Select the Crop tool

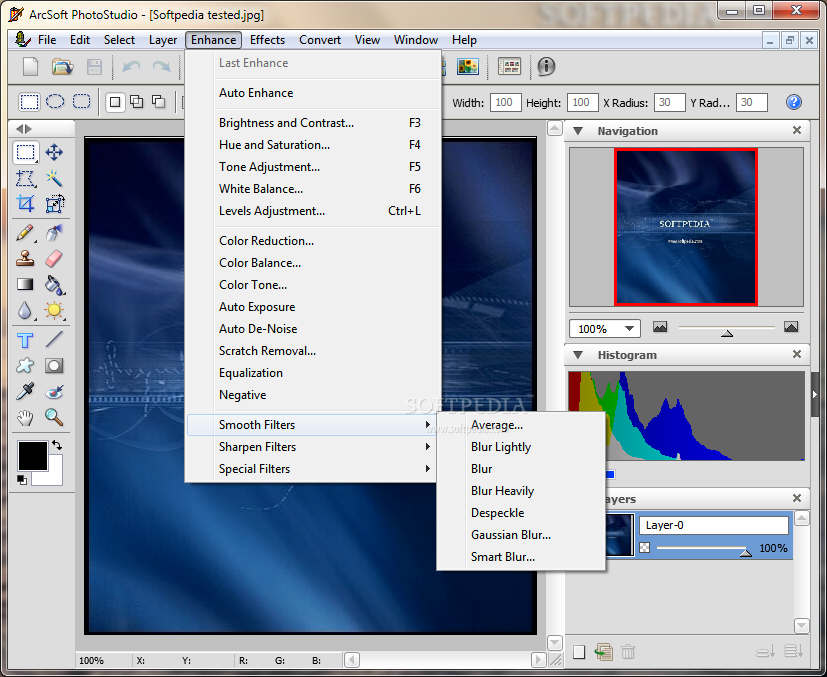click(25, 204)
